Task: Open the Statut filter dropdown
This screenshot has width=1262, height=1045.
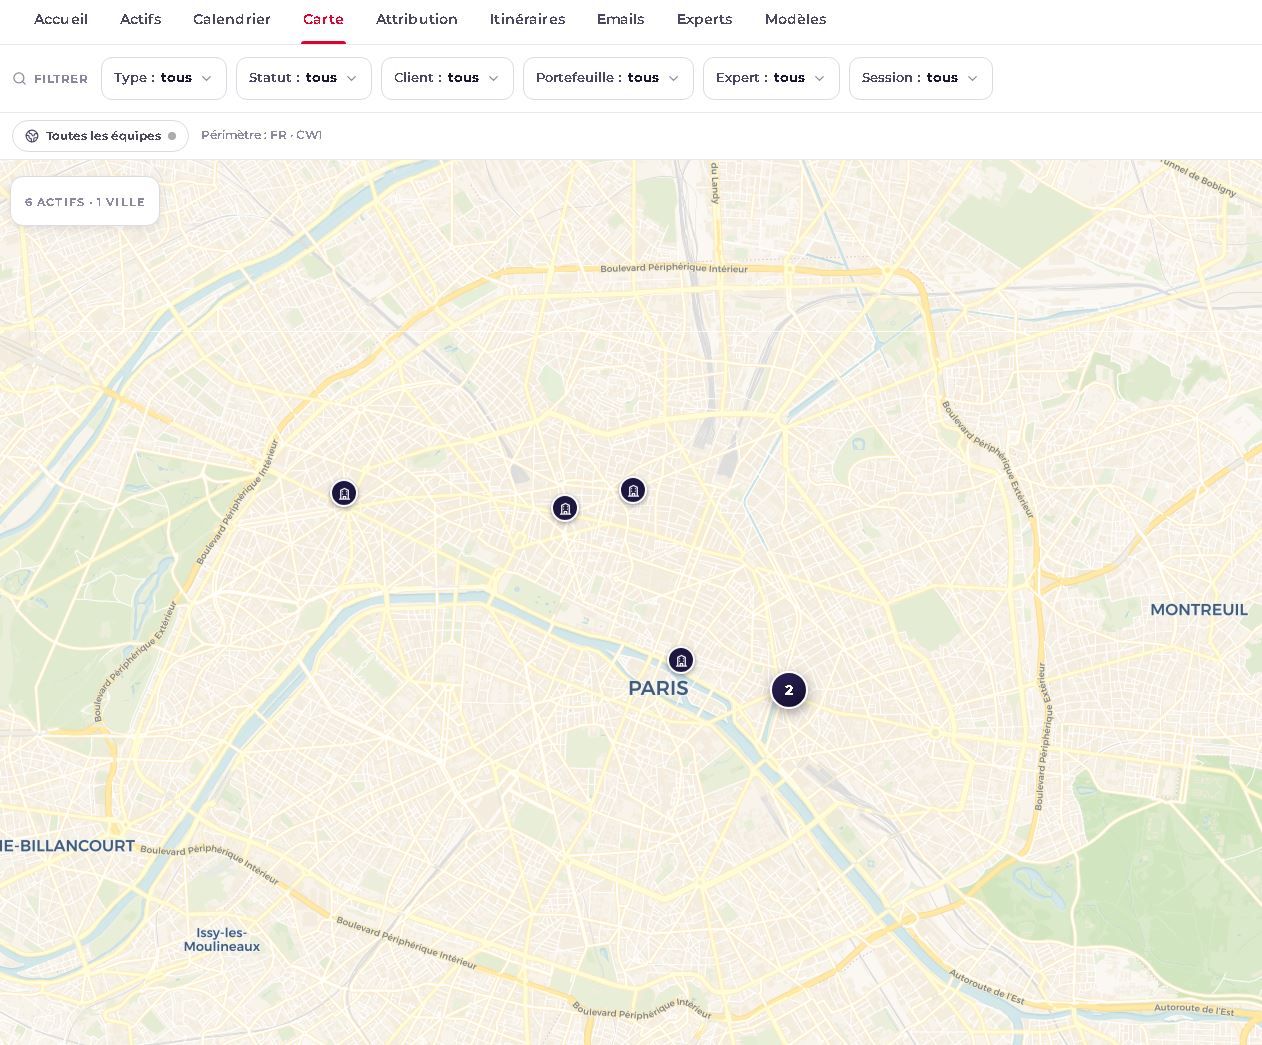Action: point(304,78)
